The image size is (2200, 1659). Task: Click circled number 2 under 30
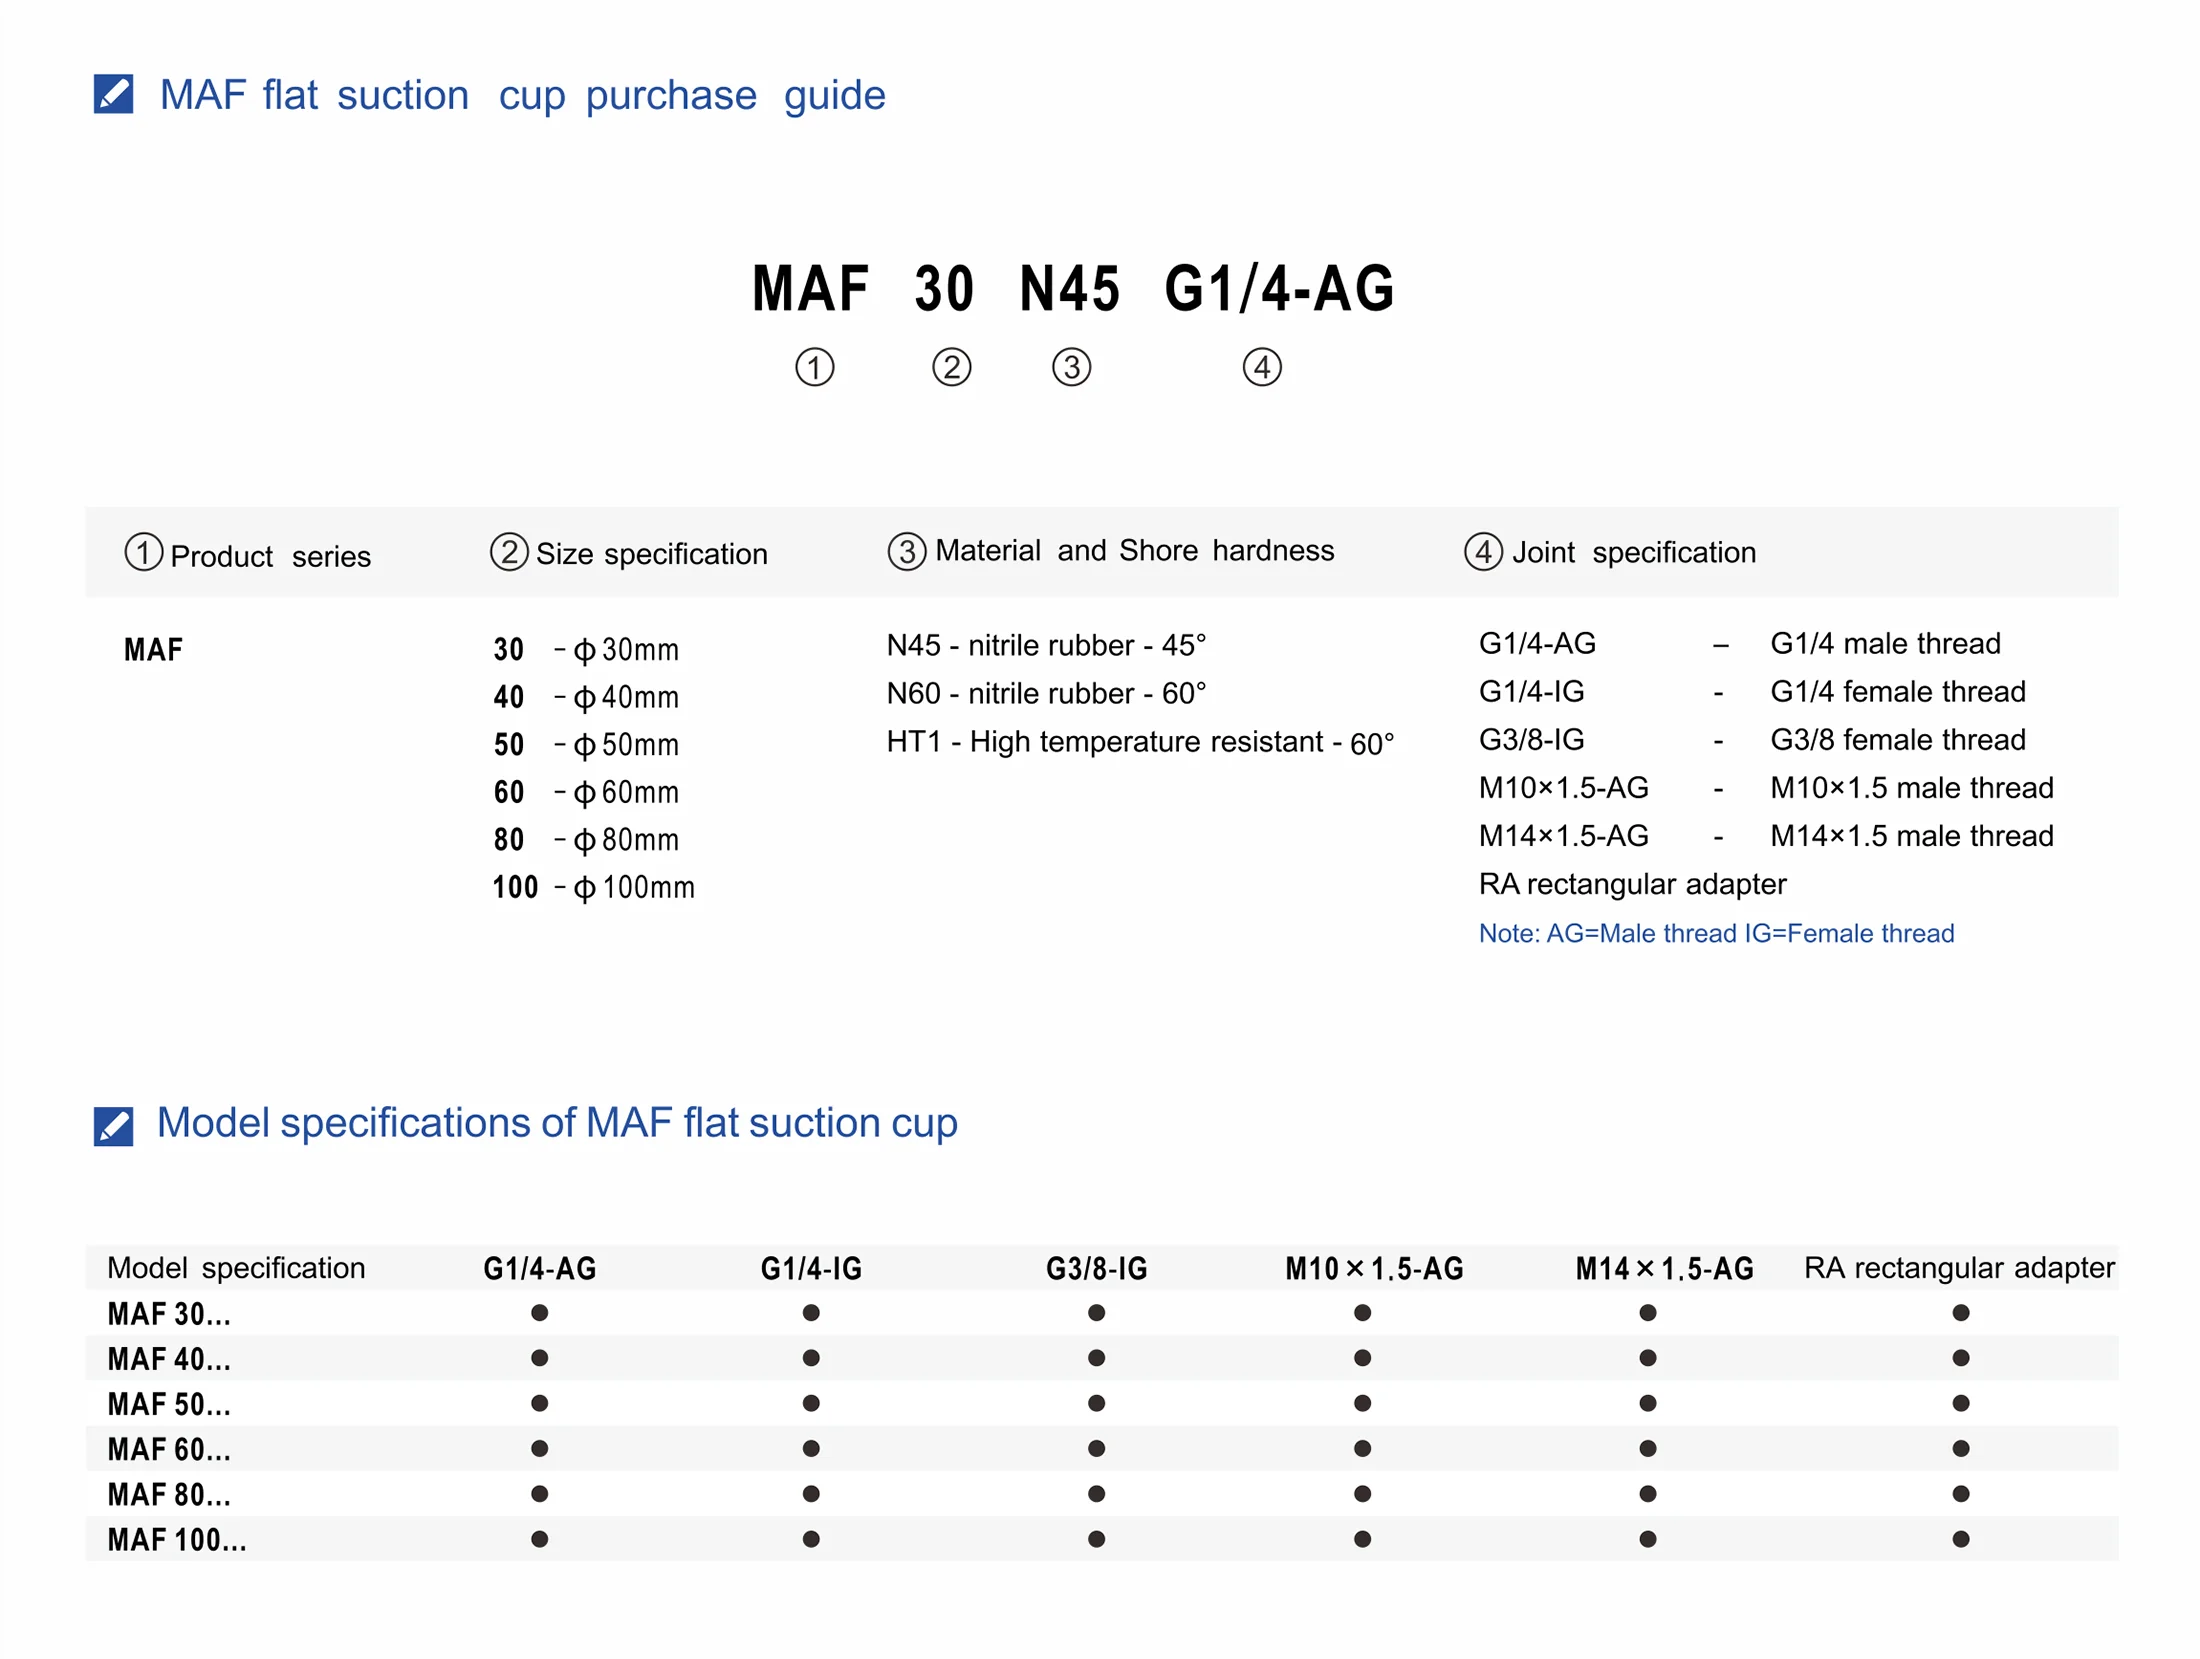point(951,367)
